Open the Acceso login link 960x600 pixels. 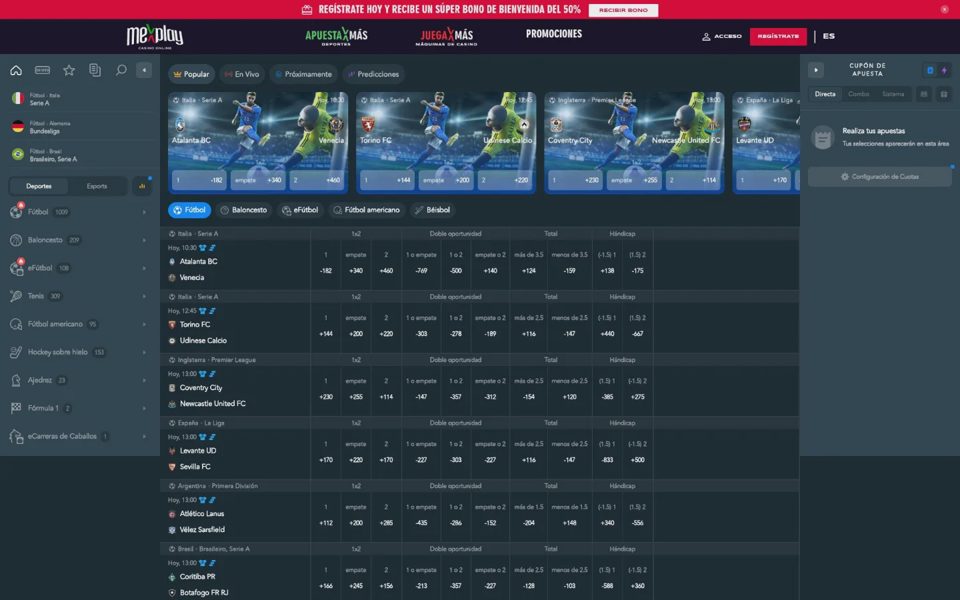[x=722, y=37]
